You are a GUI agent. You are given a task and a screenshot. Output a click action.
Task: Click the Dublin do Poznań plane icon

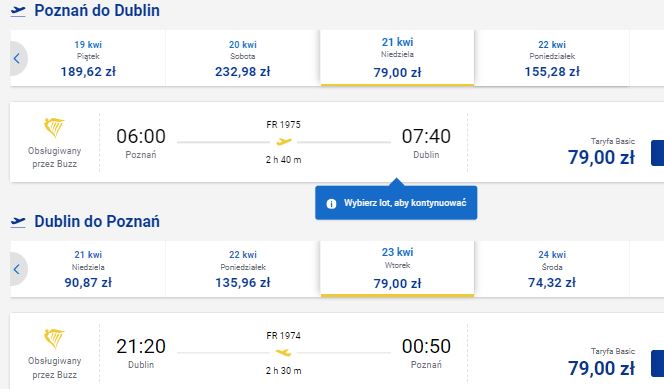click(x=18, y=221)
